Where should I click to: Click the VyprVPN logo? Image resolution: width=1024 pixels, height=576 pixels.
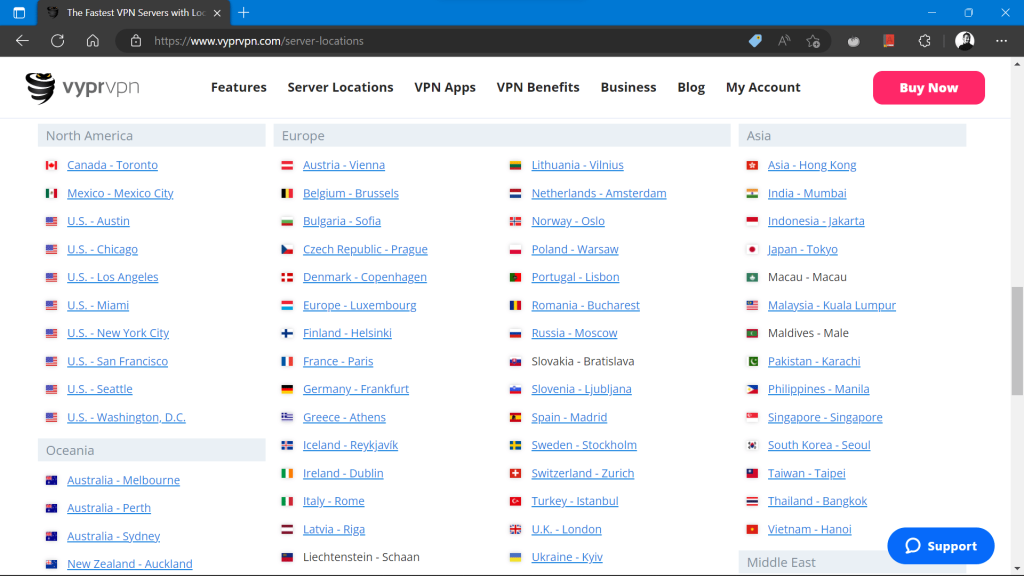tap(82, 88)
